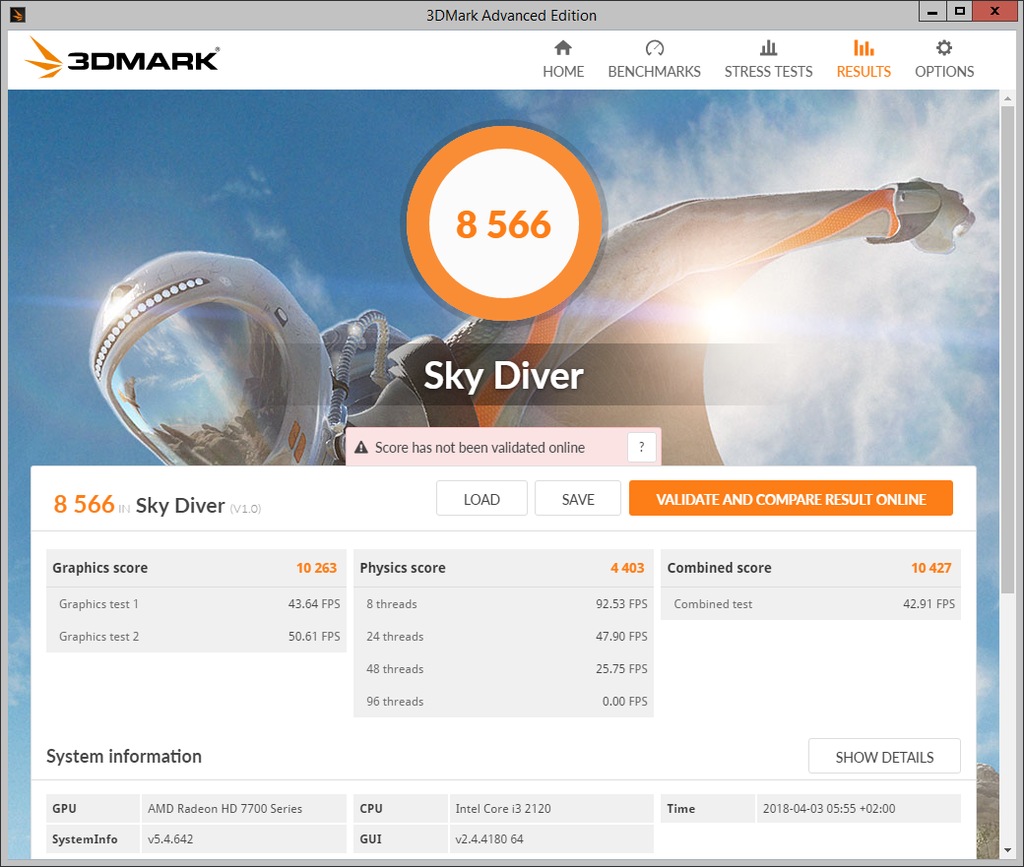Click the Combined test label
1024x867 pixels.
[x=713, y=605]
